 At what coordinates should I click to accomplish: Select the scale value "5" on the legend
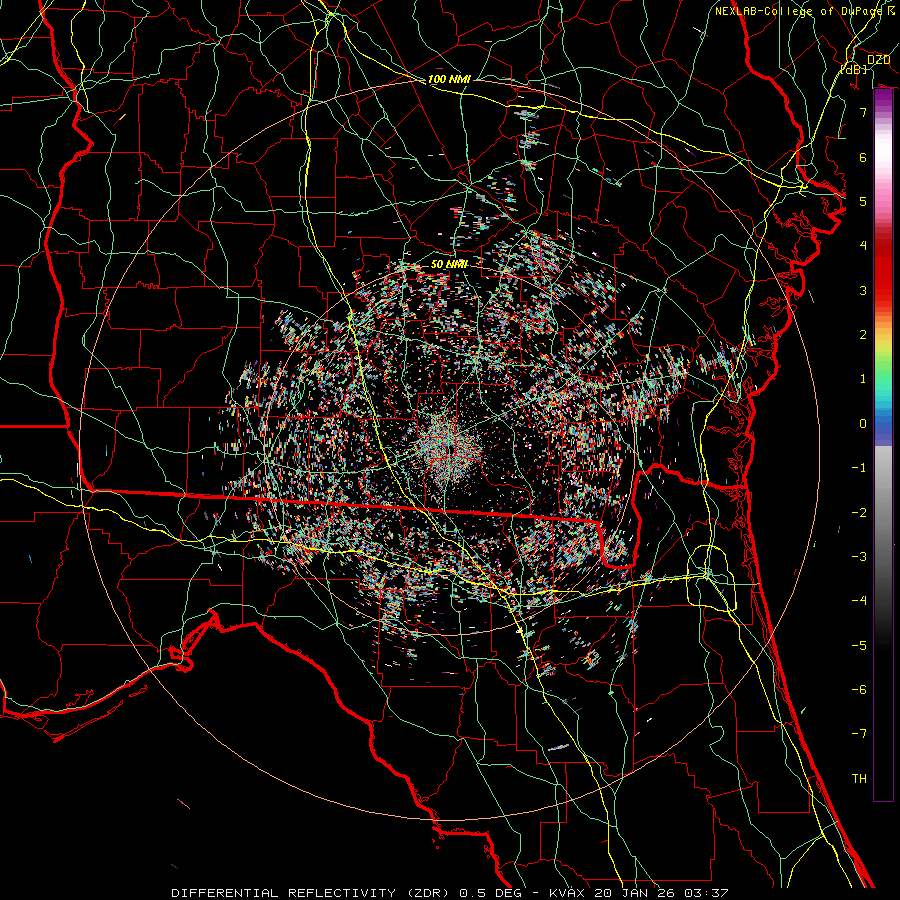tap(863, 201)
